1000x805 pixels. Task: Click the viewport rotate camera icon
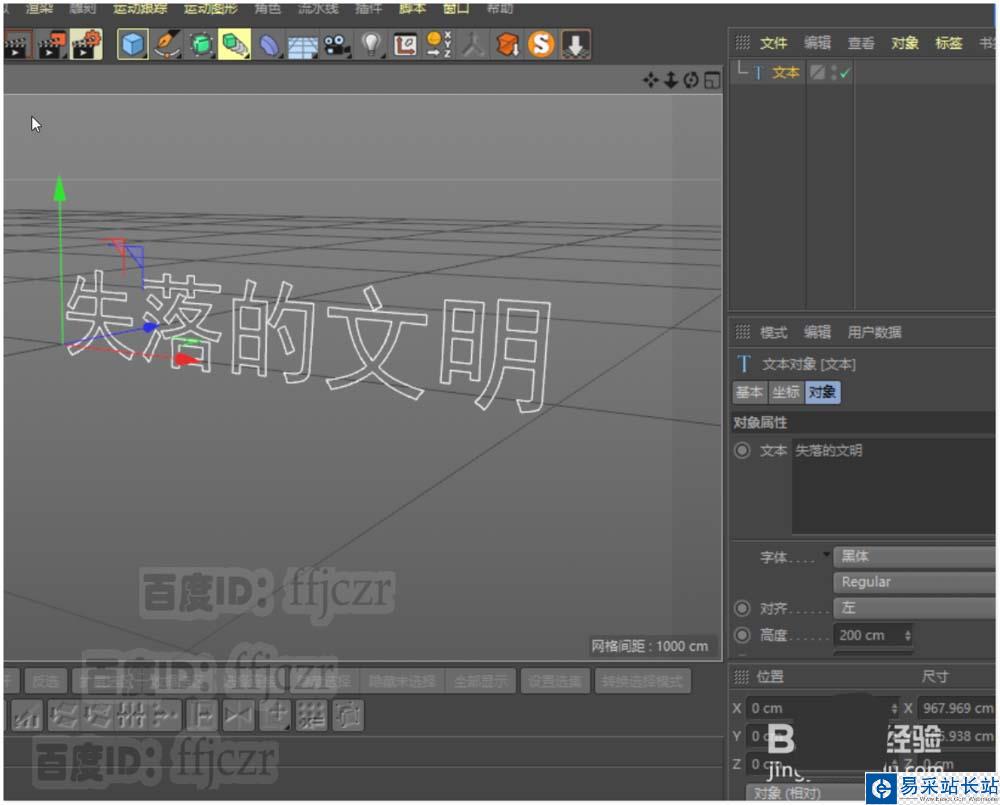[691, 80]
